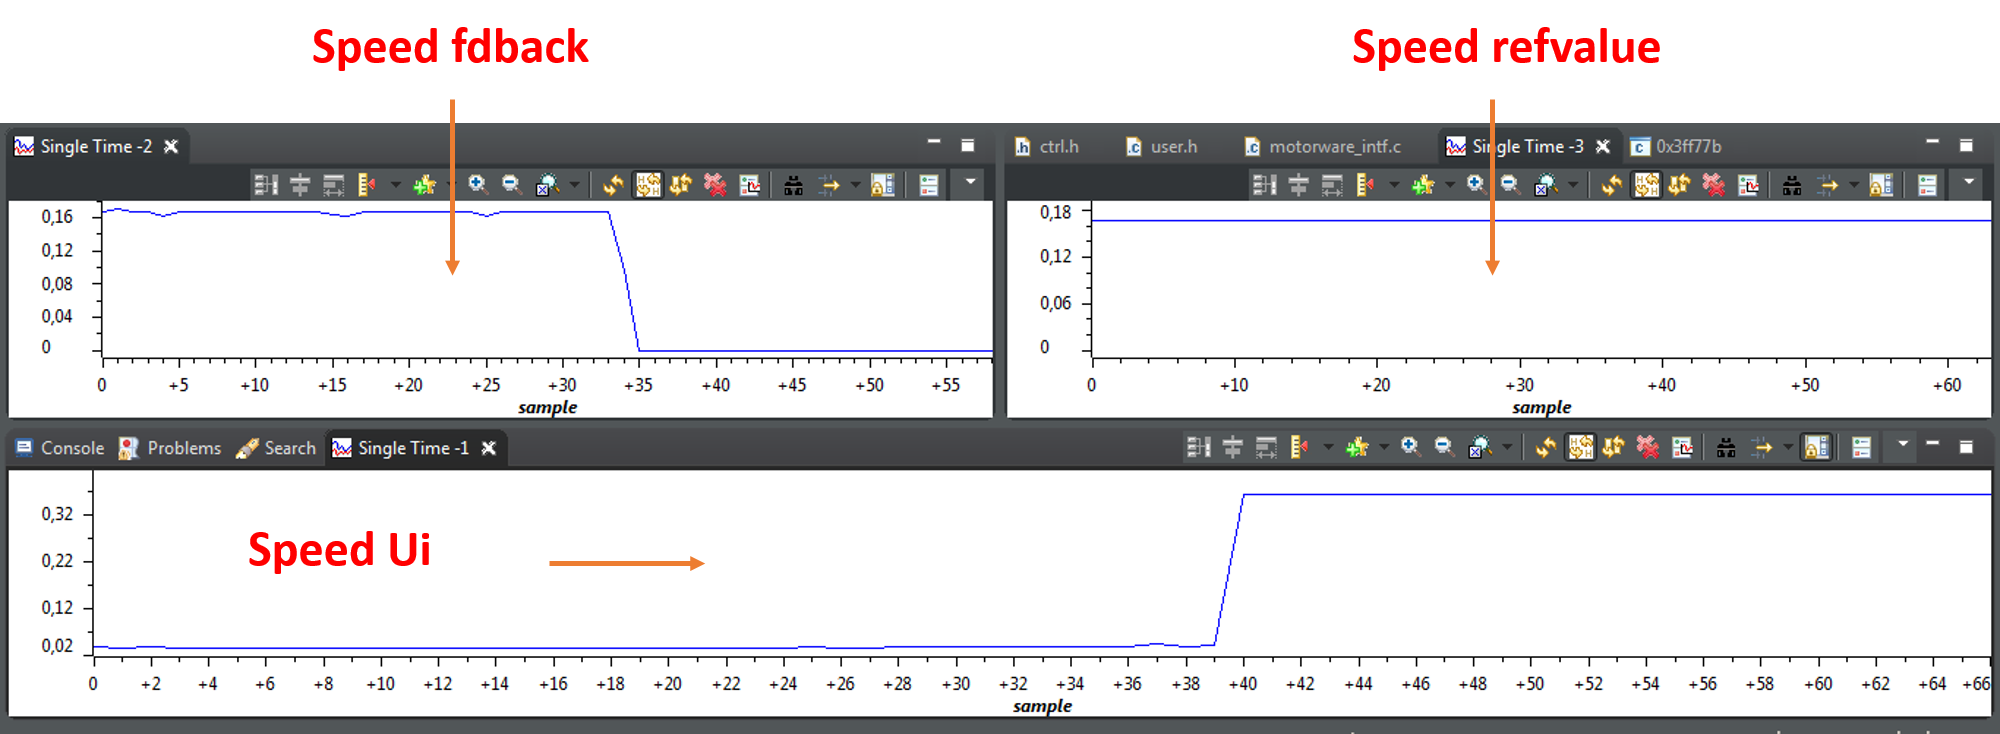2000x734 pixels.
Task: Open graph properties icon in Single Time -3
Action: (x=1747, y=185)
